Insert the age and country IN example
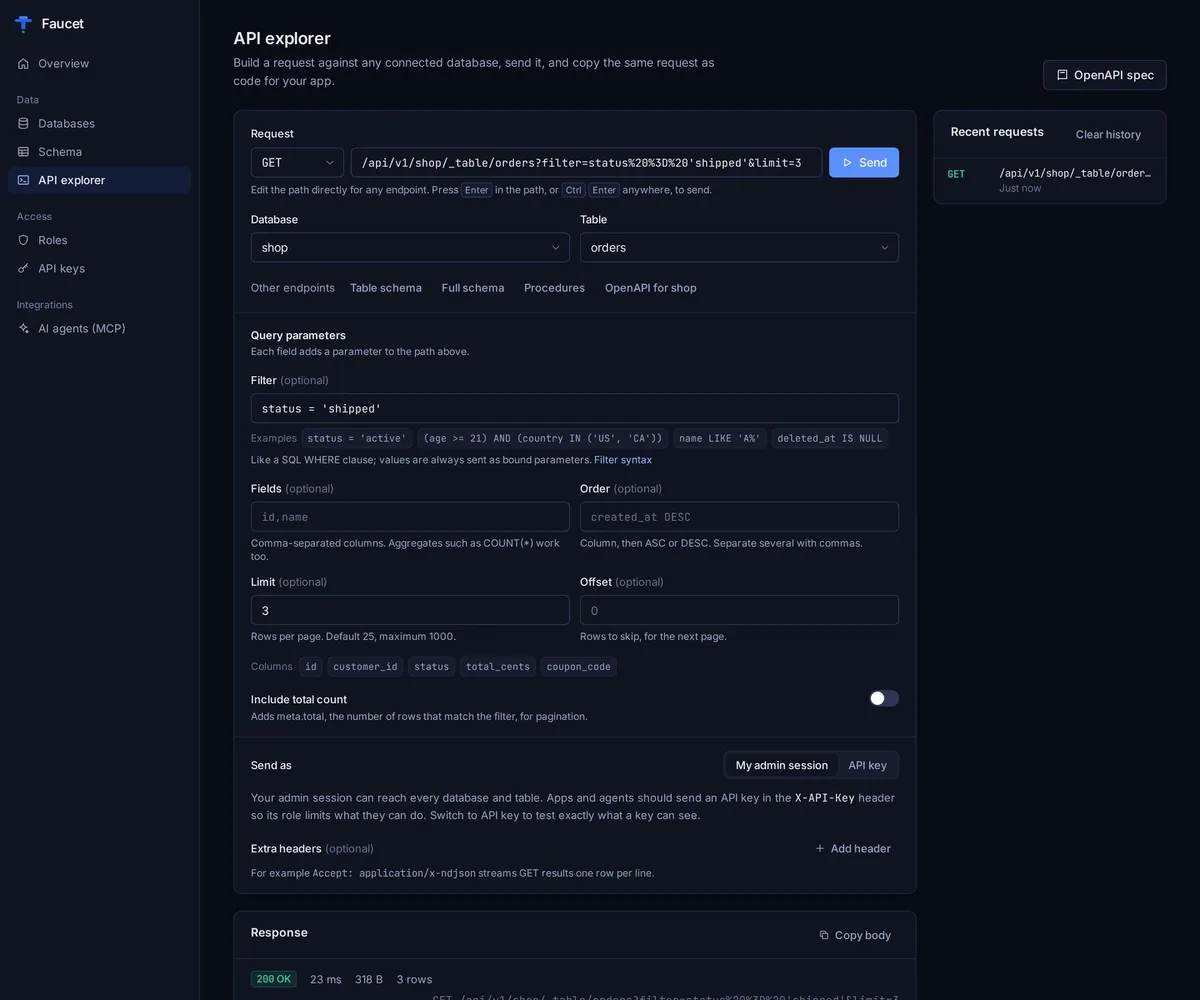The height and width of the screenshot is (1000, 1200). [543, 439]
